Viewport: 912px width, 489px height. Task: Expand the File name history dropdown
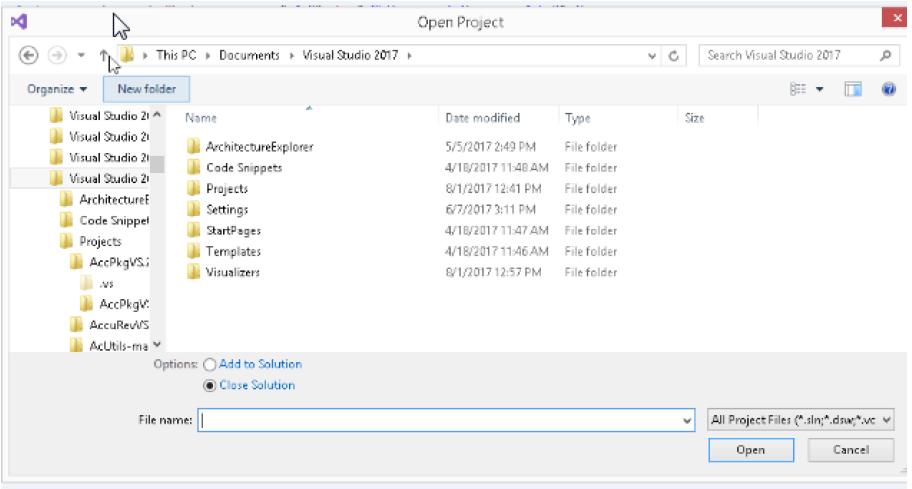pyautogui.click(x=686, y=421)
